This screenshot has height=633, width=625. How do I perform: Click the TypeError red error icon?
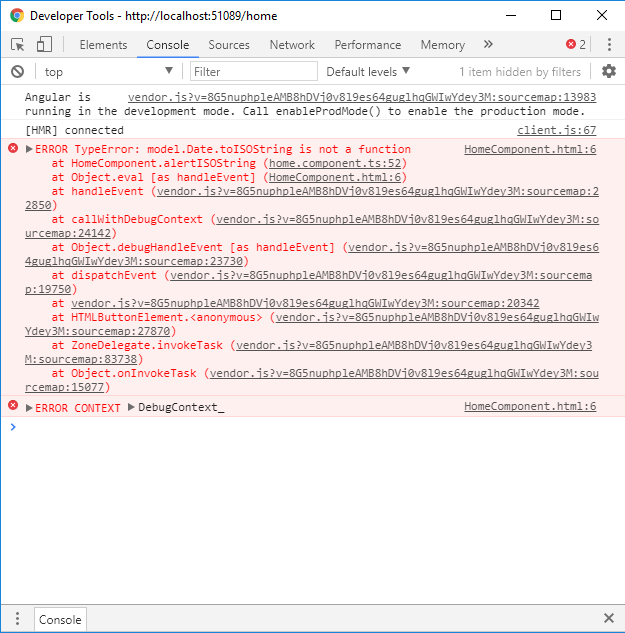tap(13, 148)
